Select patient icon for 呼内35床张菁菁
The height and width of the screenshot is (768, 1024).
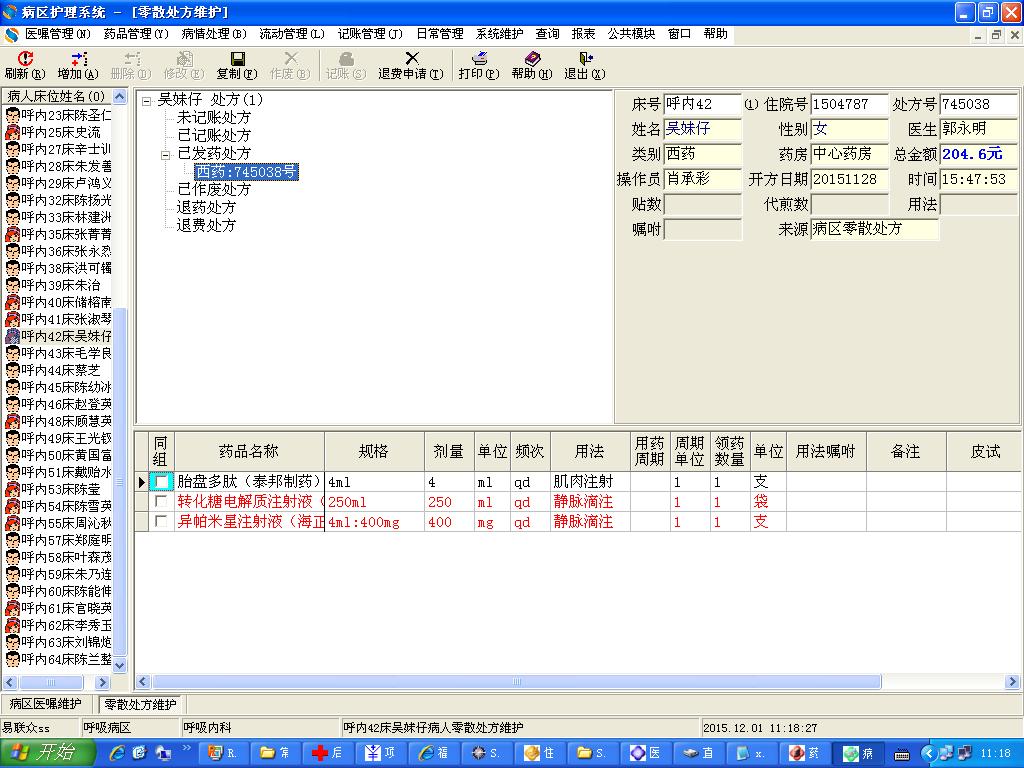click(12, 234)
